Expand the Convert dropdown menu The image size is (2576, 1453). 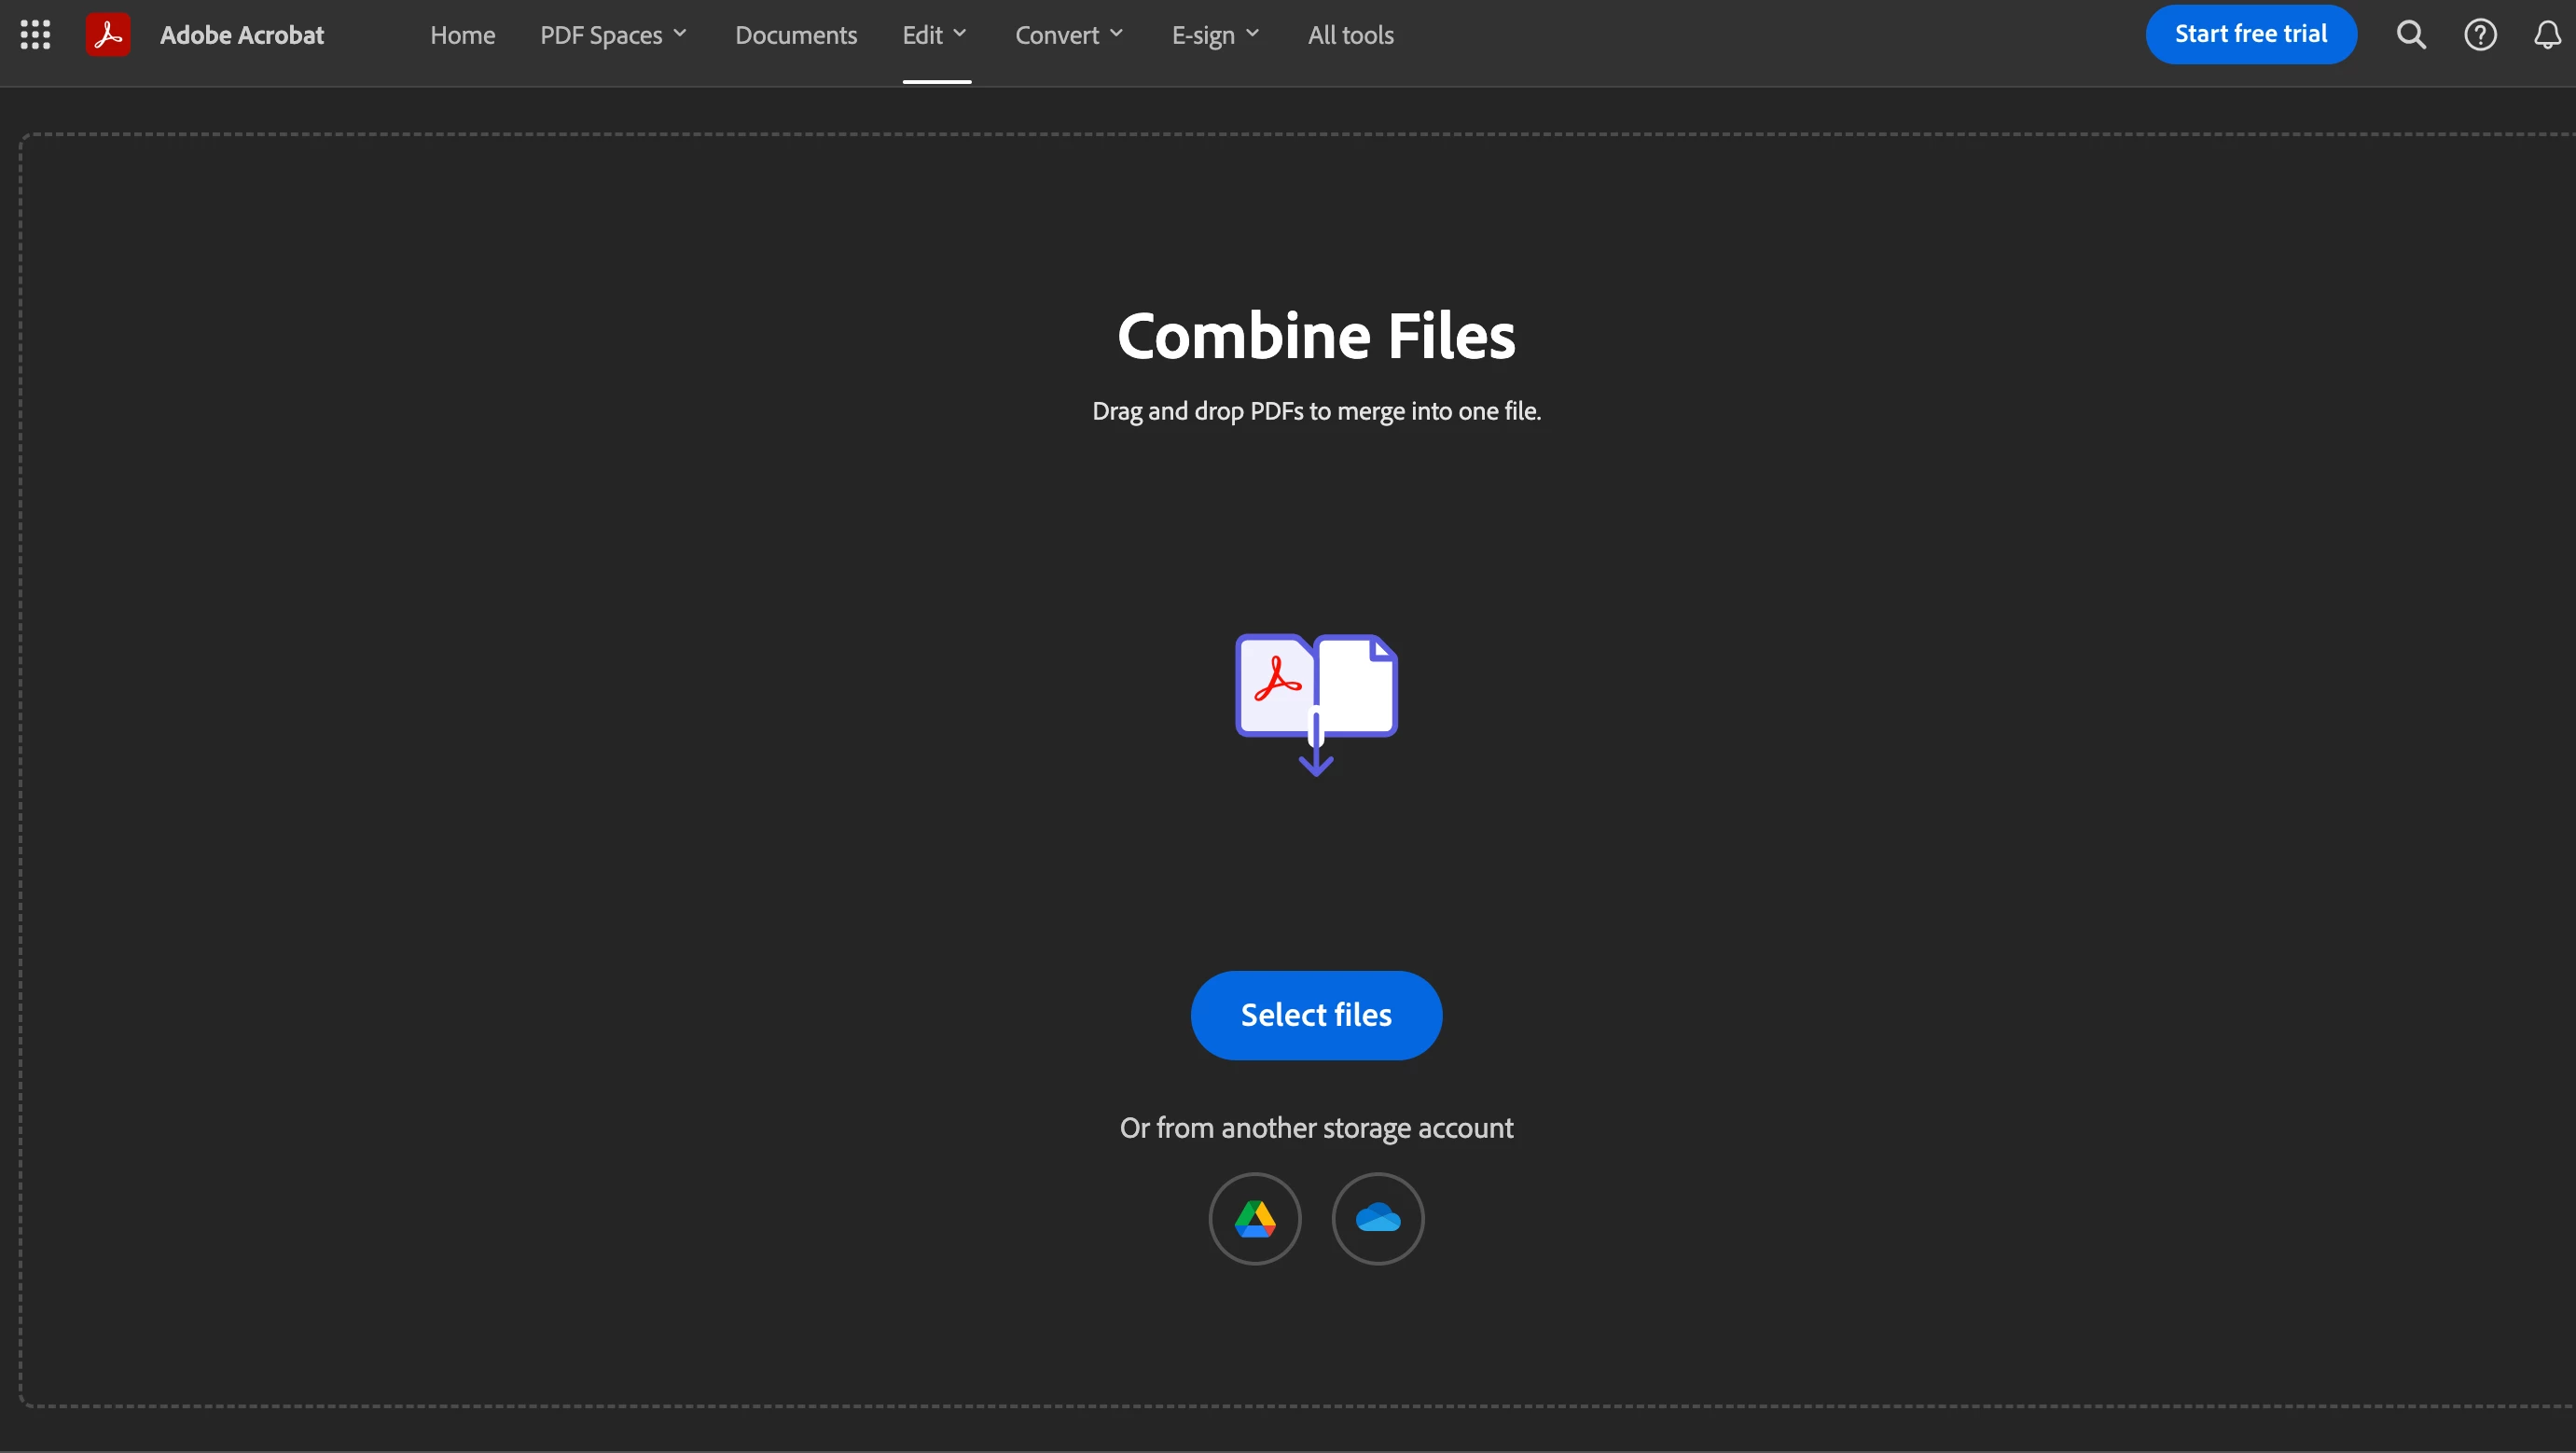[1069, 35]
